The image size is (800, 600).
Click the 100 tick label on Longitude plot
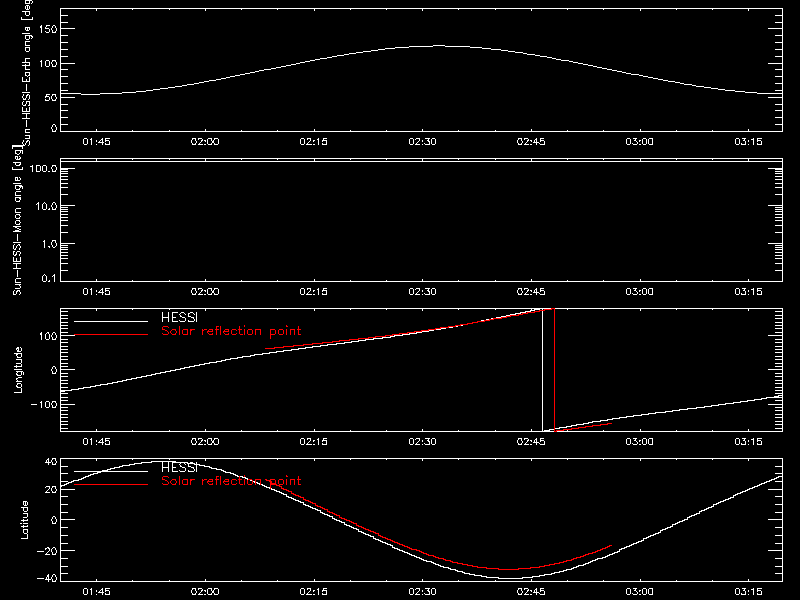[x=48, y=336]
